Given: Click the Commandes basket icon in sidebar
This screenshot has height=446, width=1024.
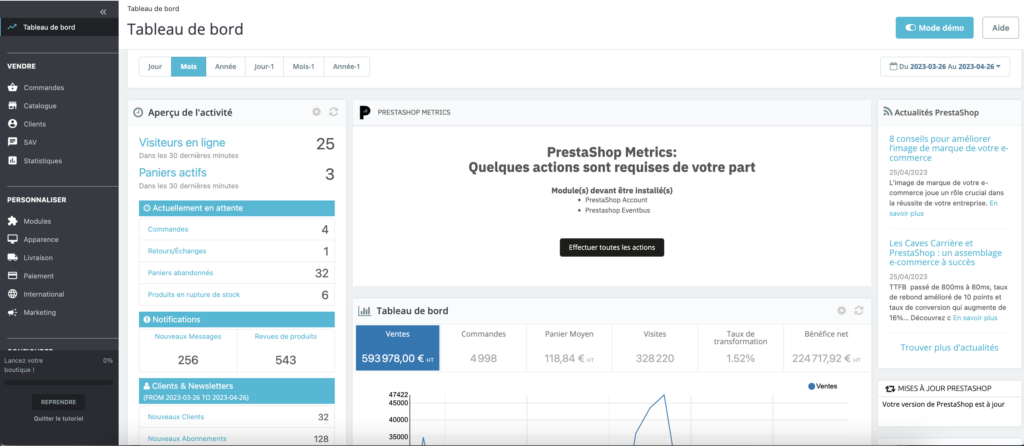Looking at the screenshot, I should pos(12,88).
